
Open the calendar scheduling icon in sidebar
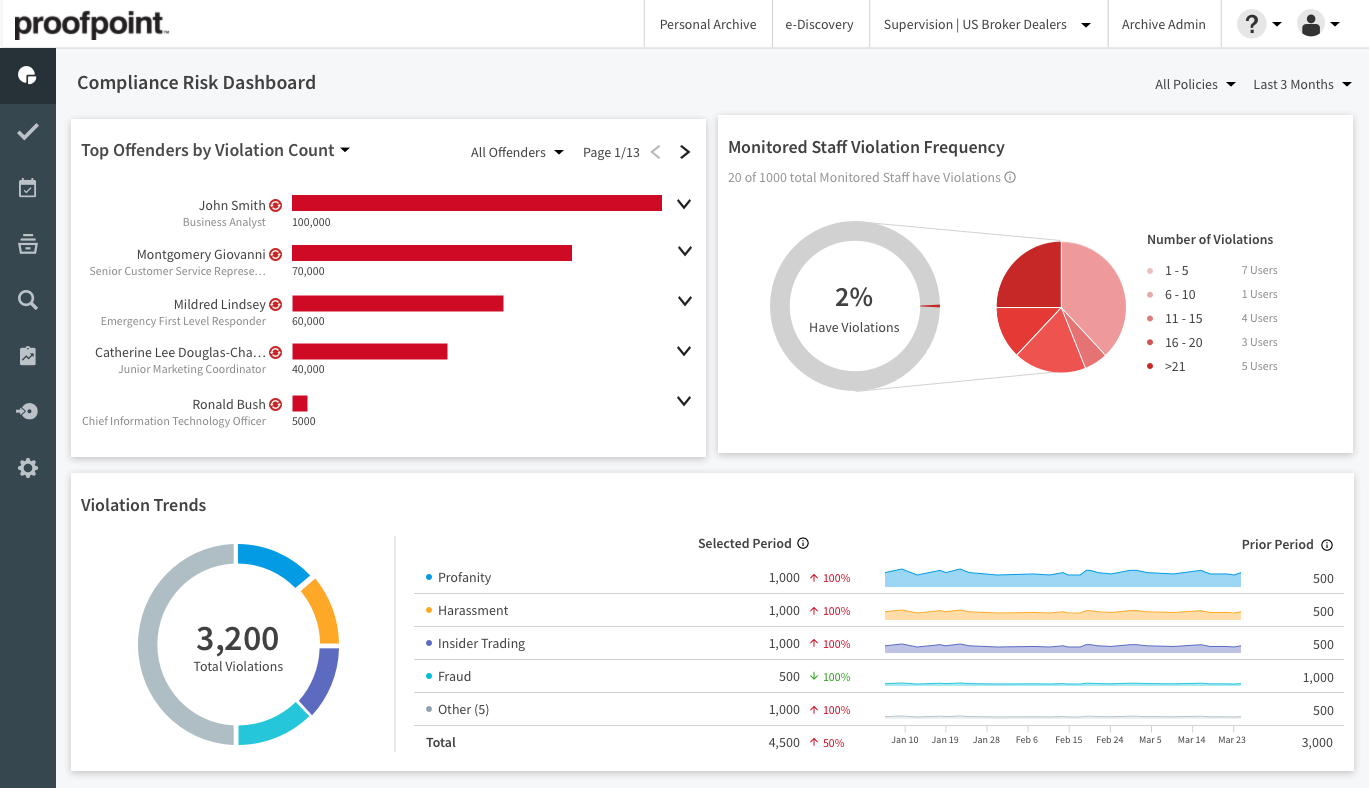[x=27, y=187]
